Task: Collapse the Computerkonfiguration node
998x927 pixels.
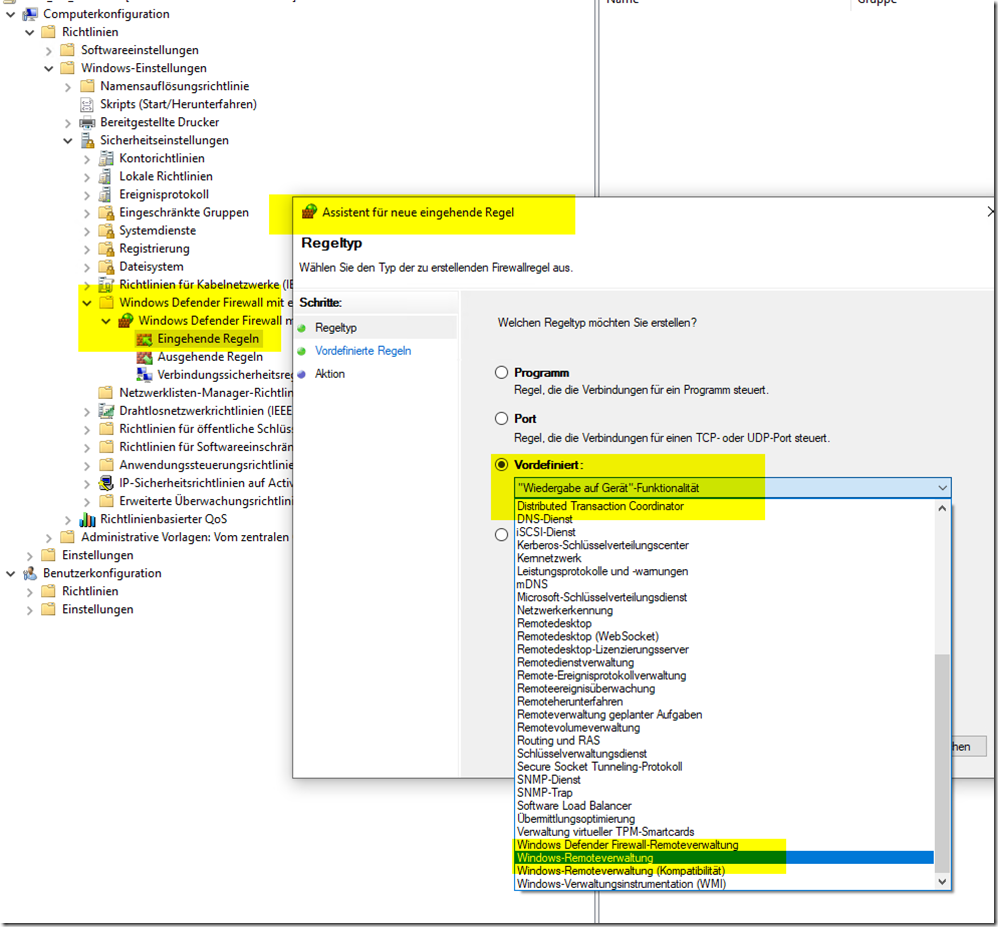Action: click(10, 14)
